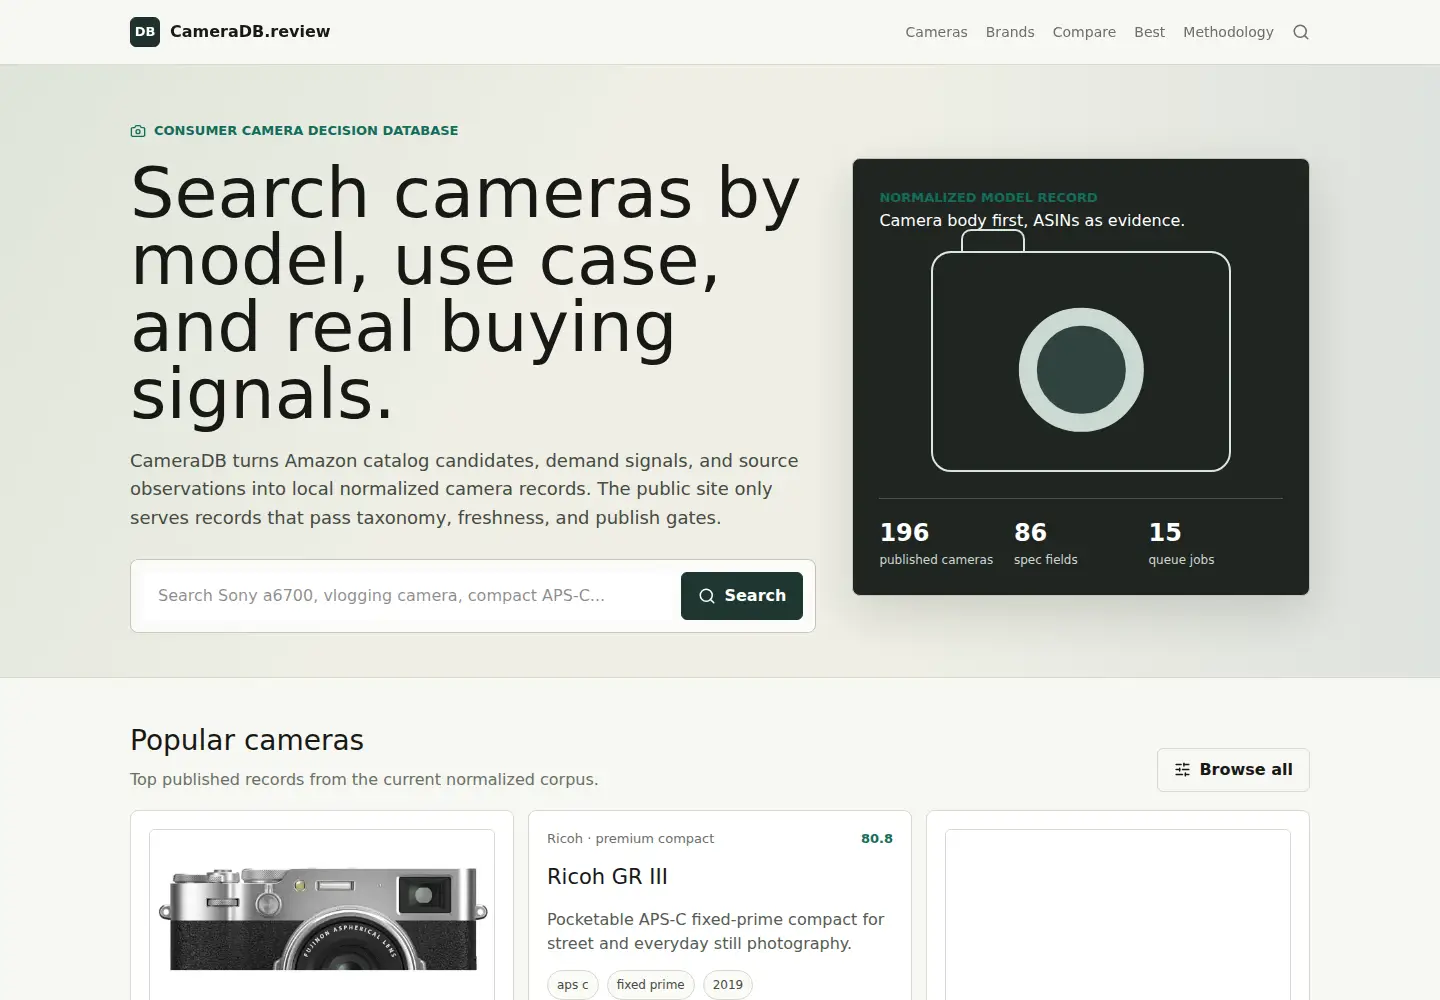
Task: Click the 'Search cameras by model' headline
Action: [x=465, y=293]
